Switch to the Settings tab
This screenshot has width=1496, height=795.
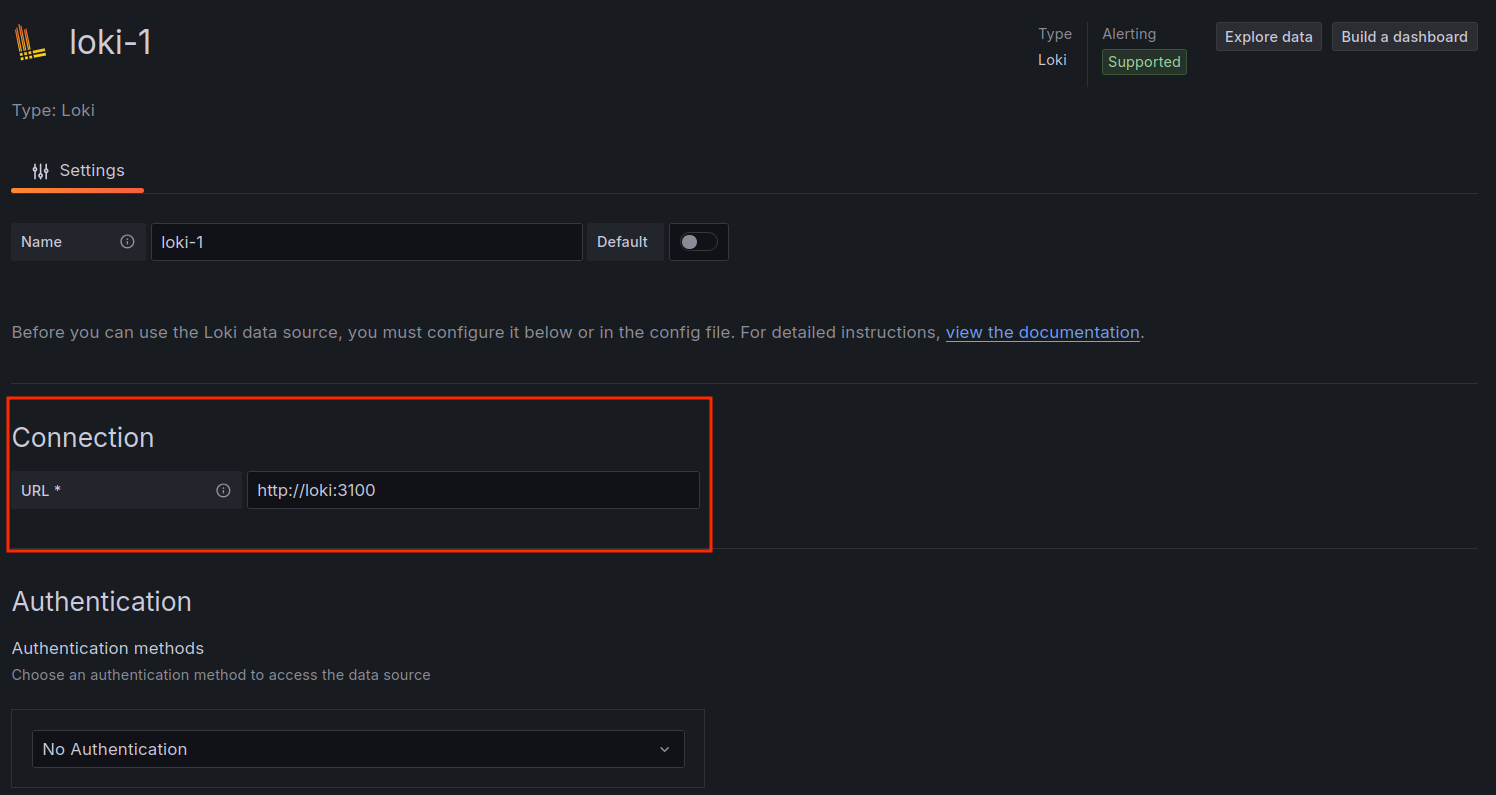78,171
